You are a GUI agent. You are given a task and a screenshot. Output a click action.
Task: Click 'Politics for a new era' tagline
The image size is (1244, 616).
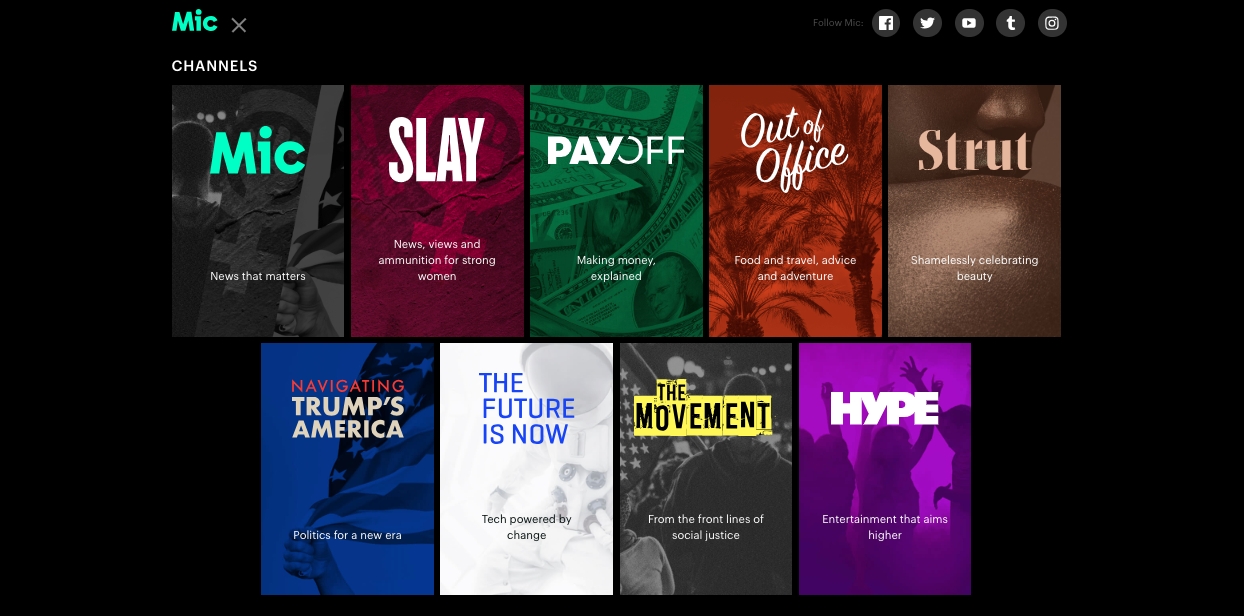click(x=347, y=535)
